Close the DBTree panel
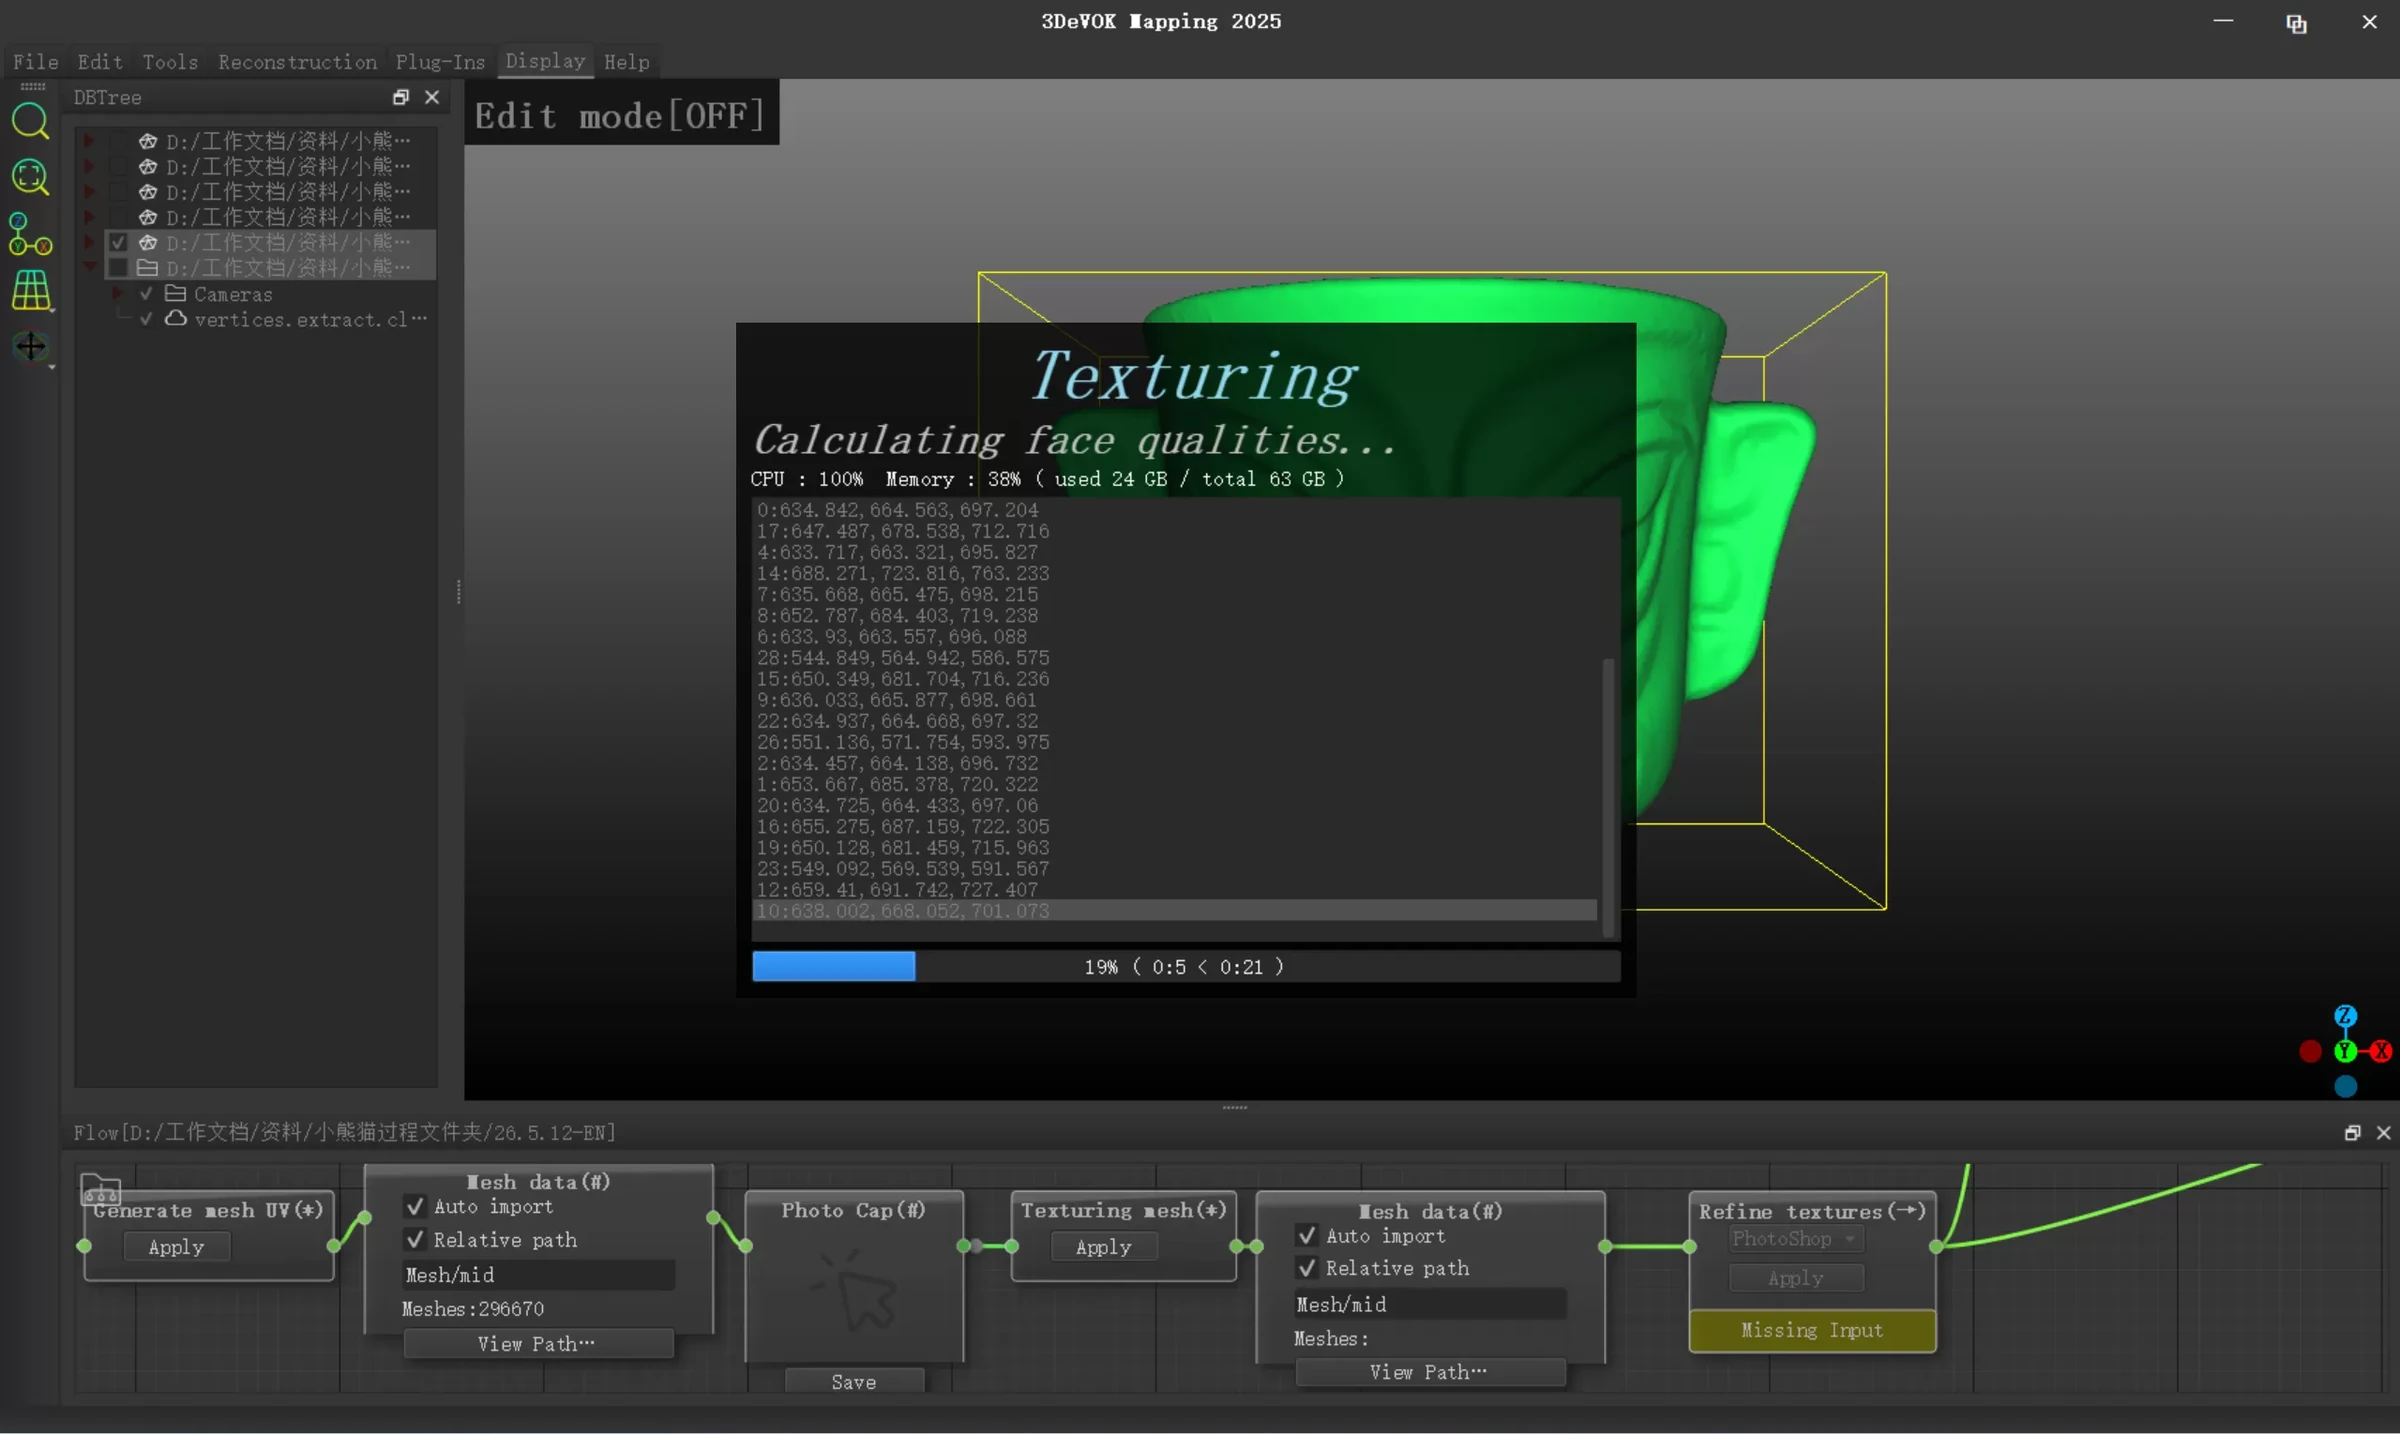2400x1434 pixels. pyautogui.click(x=432, y=97)
